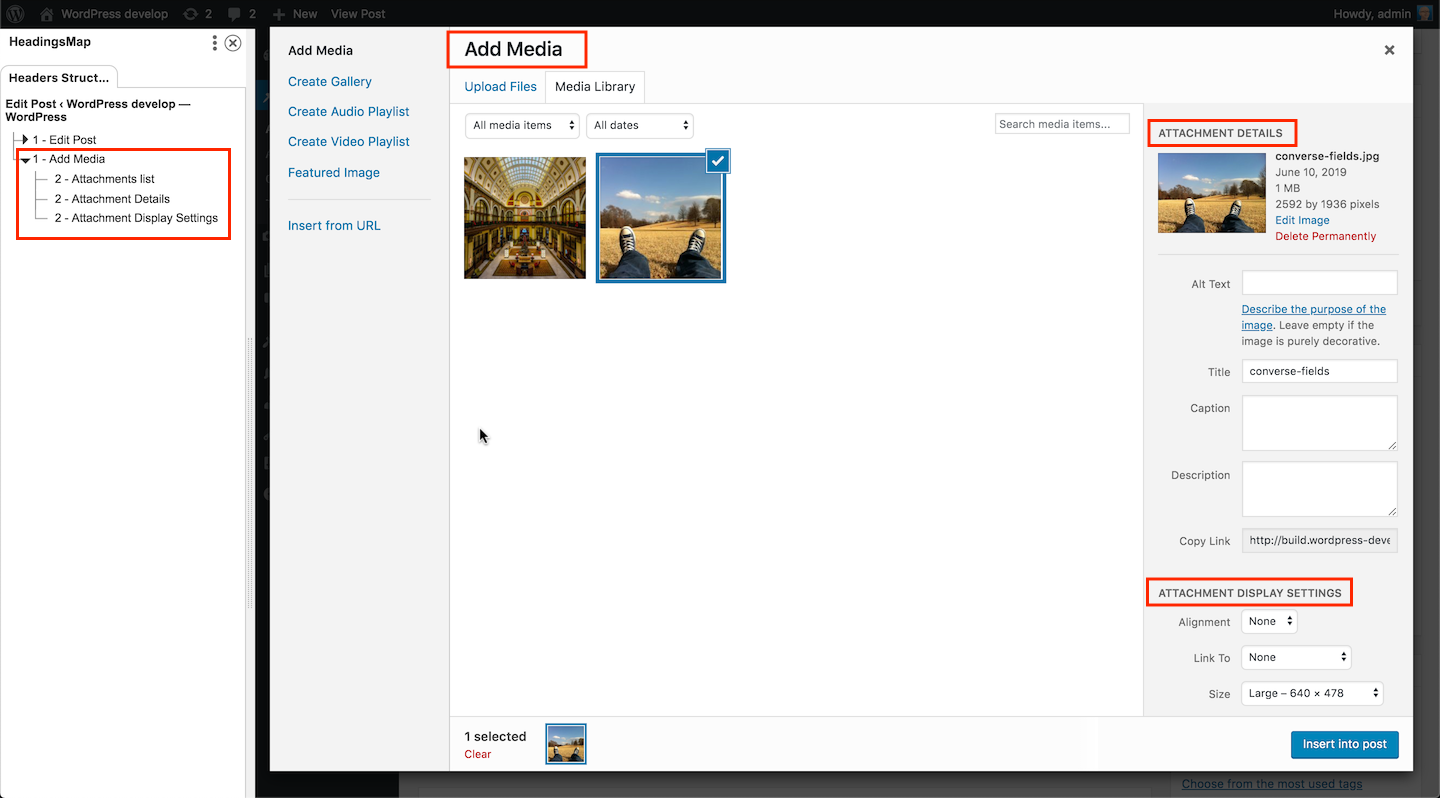Click Howdy, admin account menu
1440x798 pixels.
(x=1385, y=14)
